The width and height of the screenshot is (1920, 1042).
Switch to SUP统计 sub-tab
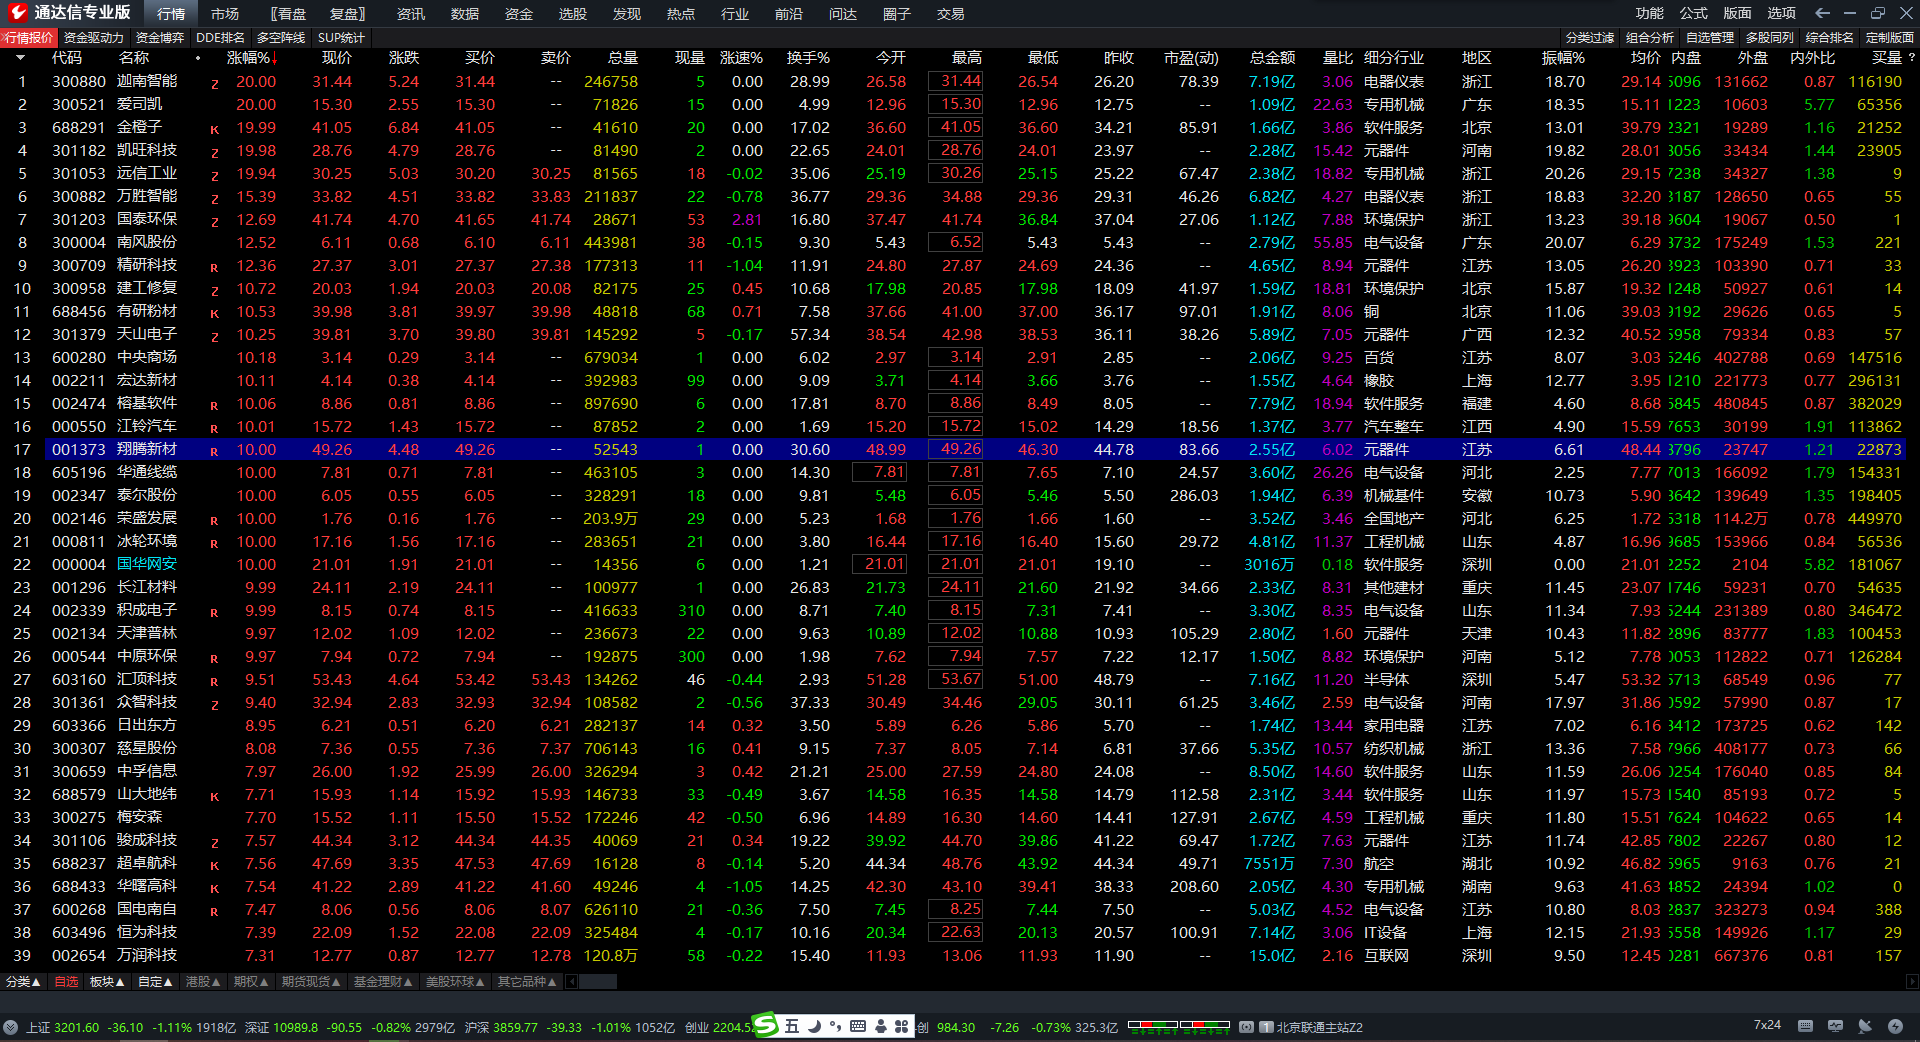tap(341, 38)
